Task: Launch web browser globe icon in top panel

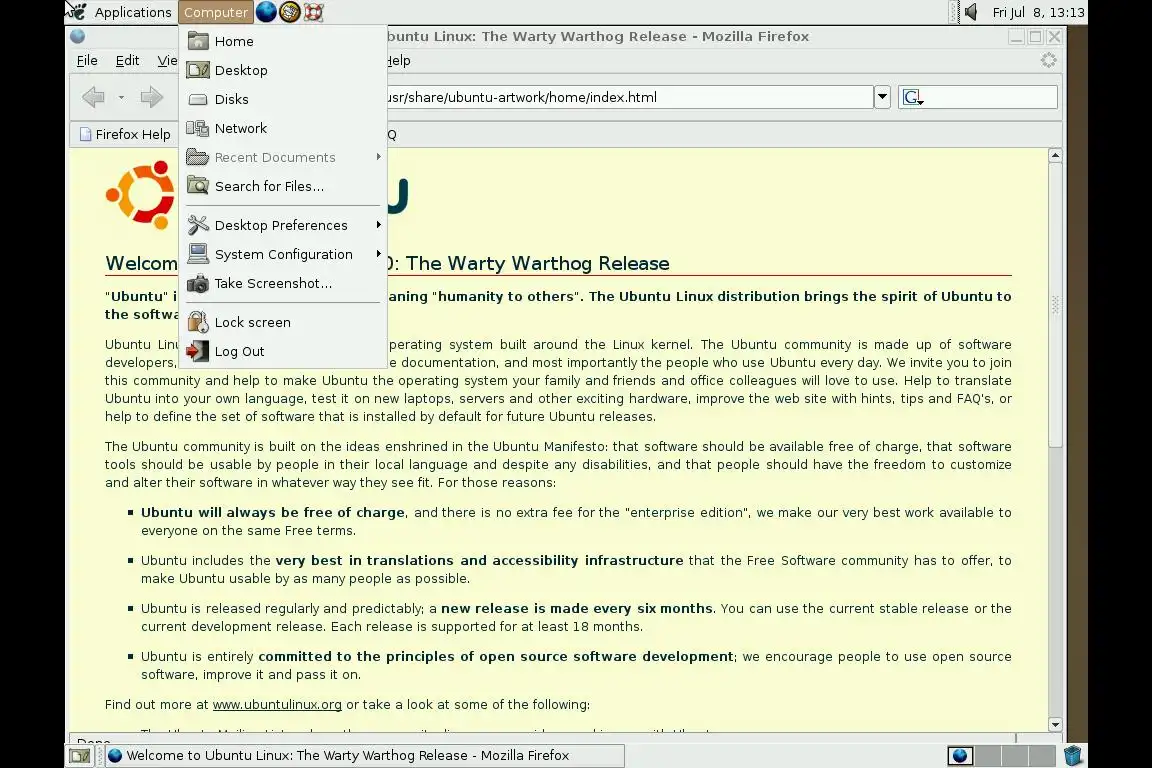Action: coord(266,12)
